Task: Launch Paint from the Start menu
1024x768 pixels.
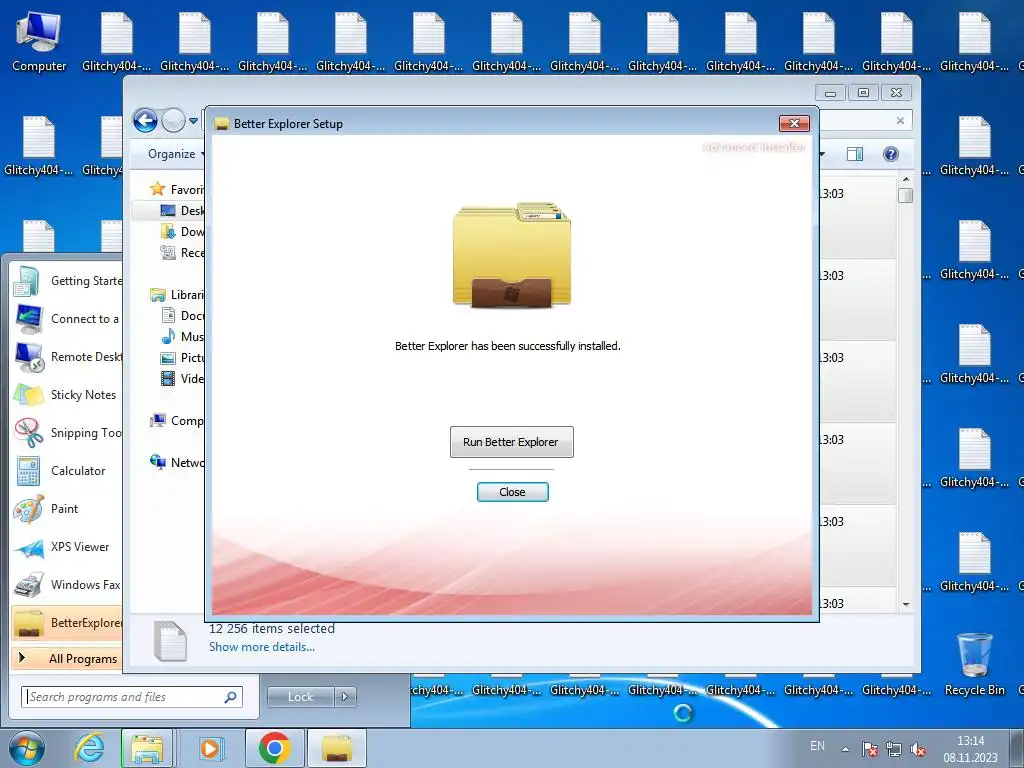Action: tap(67, 508)
